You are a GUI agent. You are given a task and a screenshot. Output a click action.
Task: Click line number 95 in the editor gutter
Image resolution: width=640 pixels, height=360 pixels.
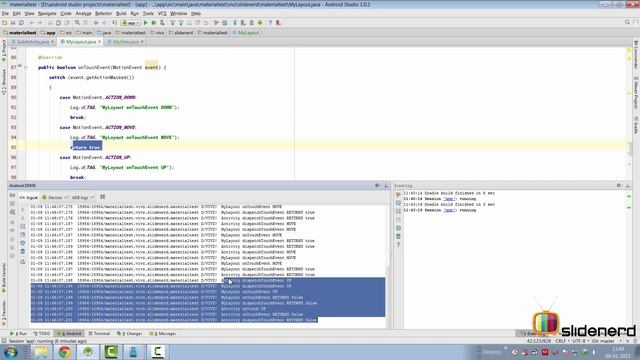(13, 147)
